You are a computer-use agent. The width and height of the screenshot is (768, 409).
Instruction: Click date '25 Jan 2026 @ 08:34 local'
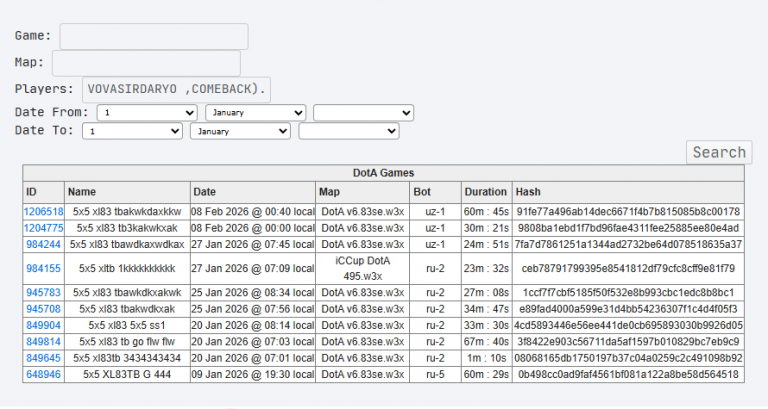(x=253, y=292)
